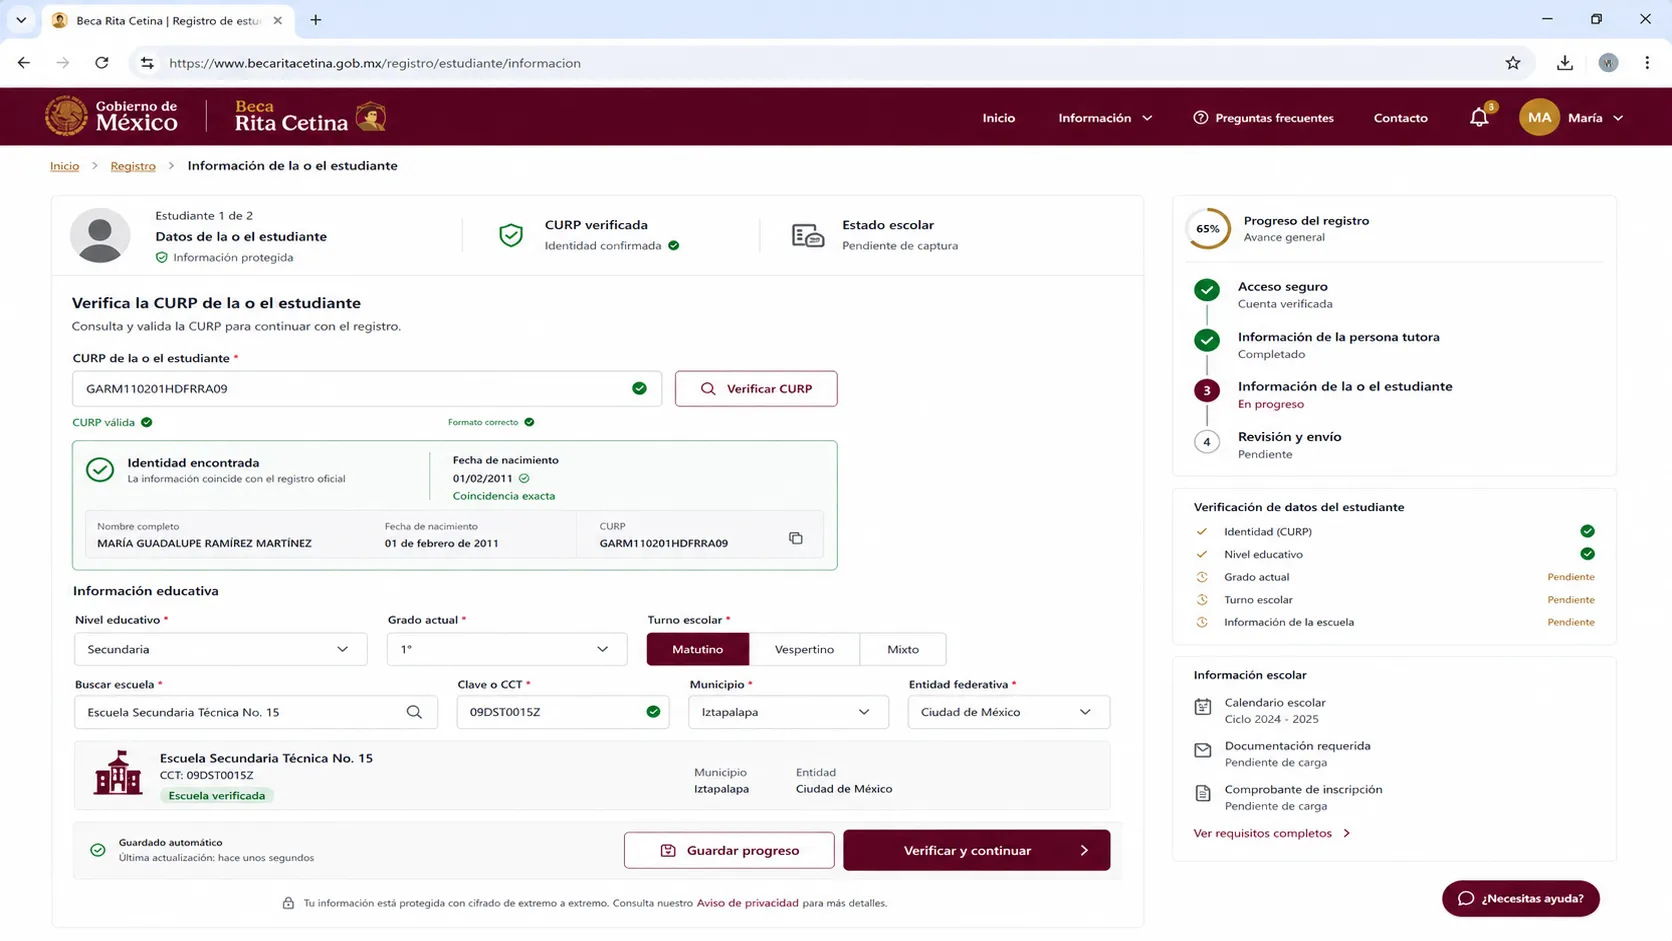
Task: Reload the page with the refresh icon
Action: (102, 63)
